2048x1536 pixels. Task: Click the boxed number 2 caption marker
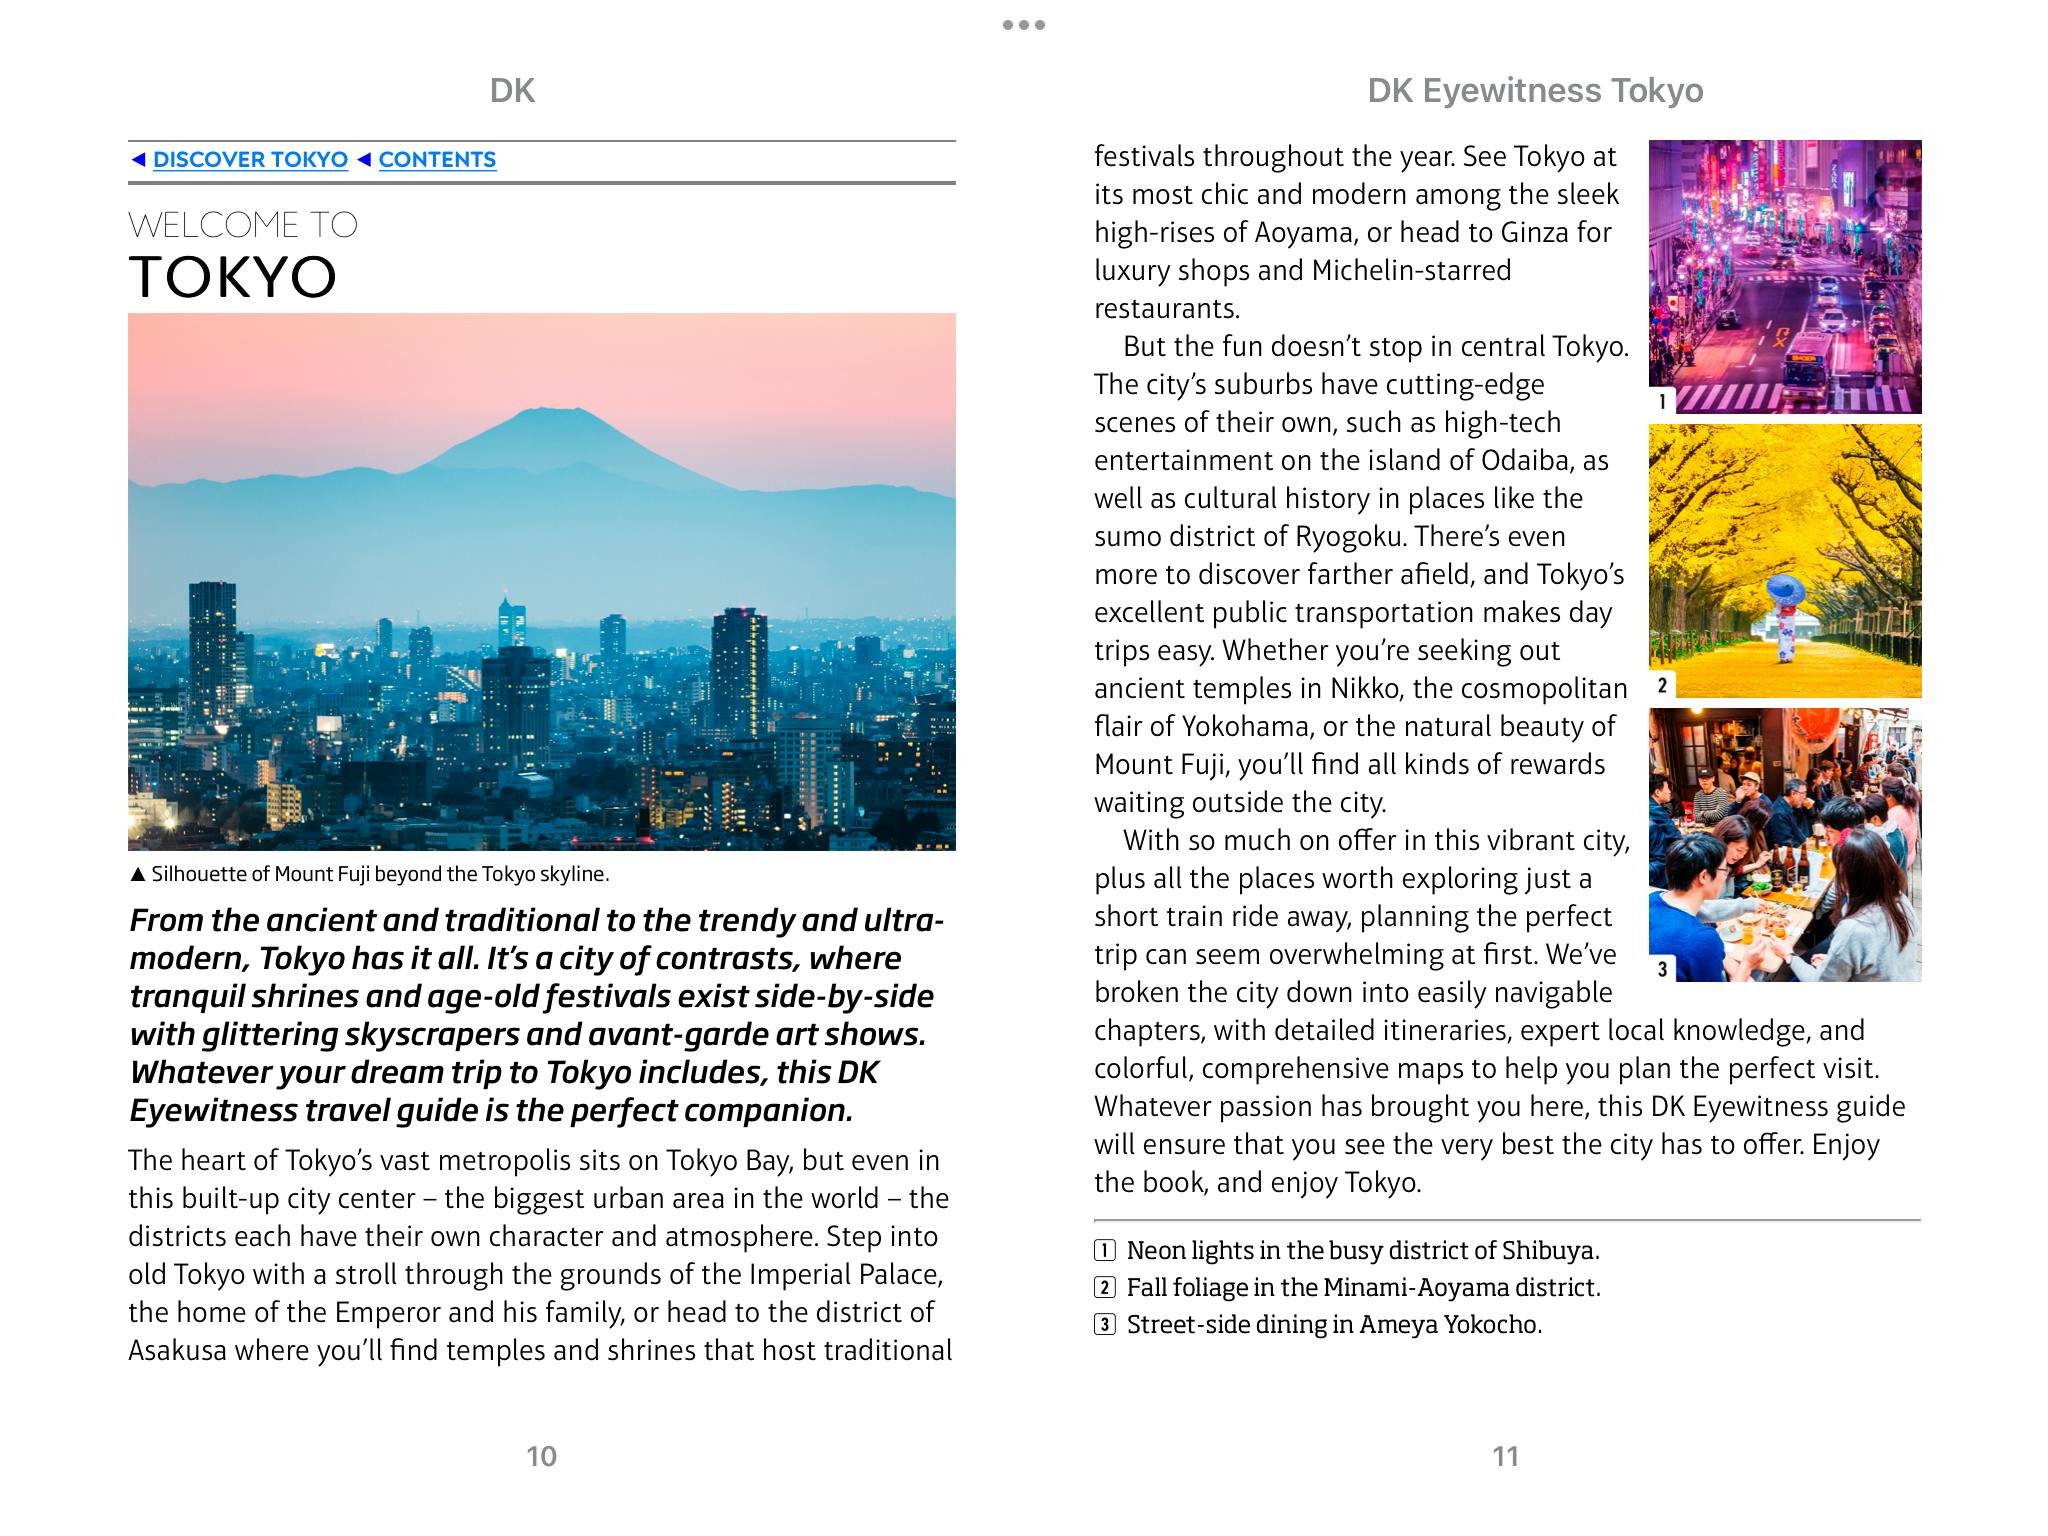click(x=1105, y=1287)
